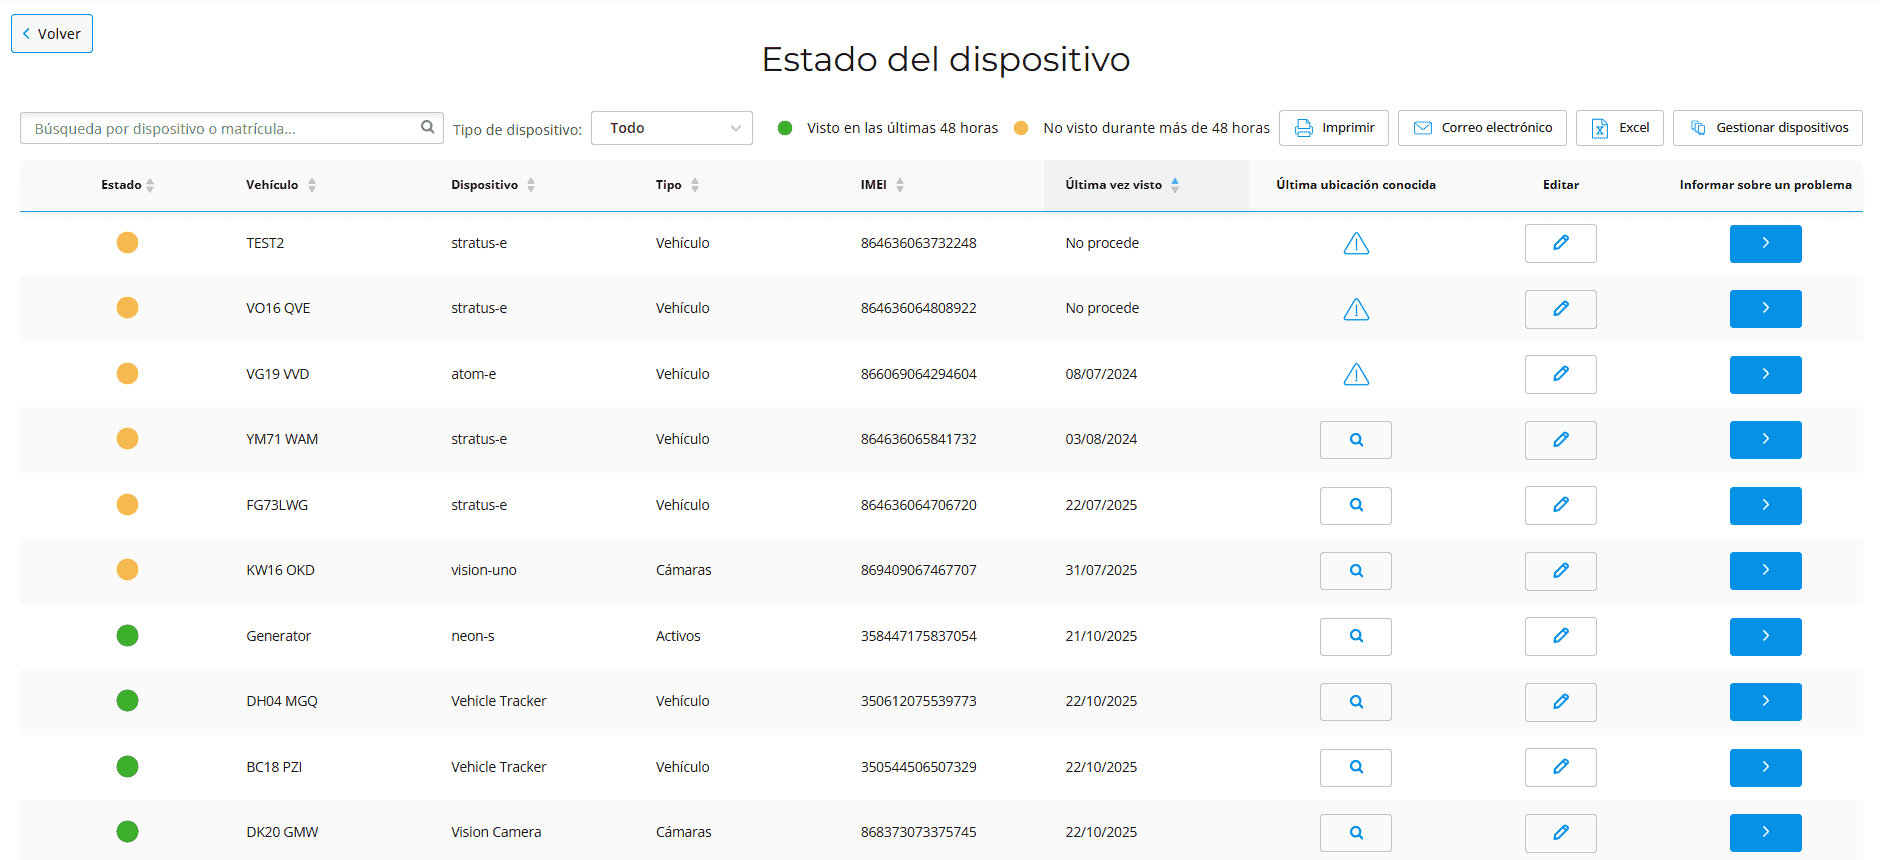Click the warning triangle icon for TEST2
Screen dimensions: 1880x860
(x=1355, y=244)
